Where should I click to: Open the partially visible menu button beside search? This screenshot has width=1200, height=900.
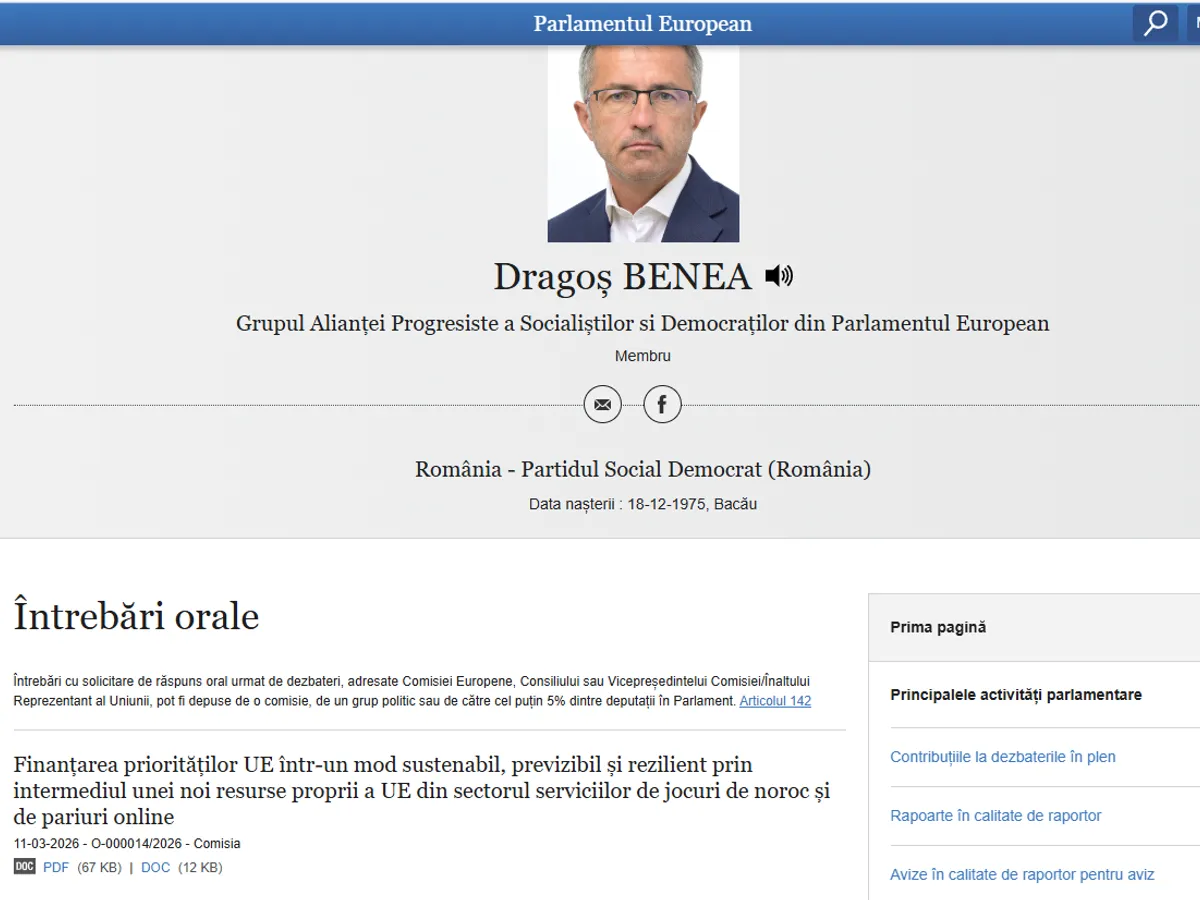click(x=1192, y=23)
